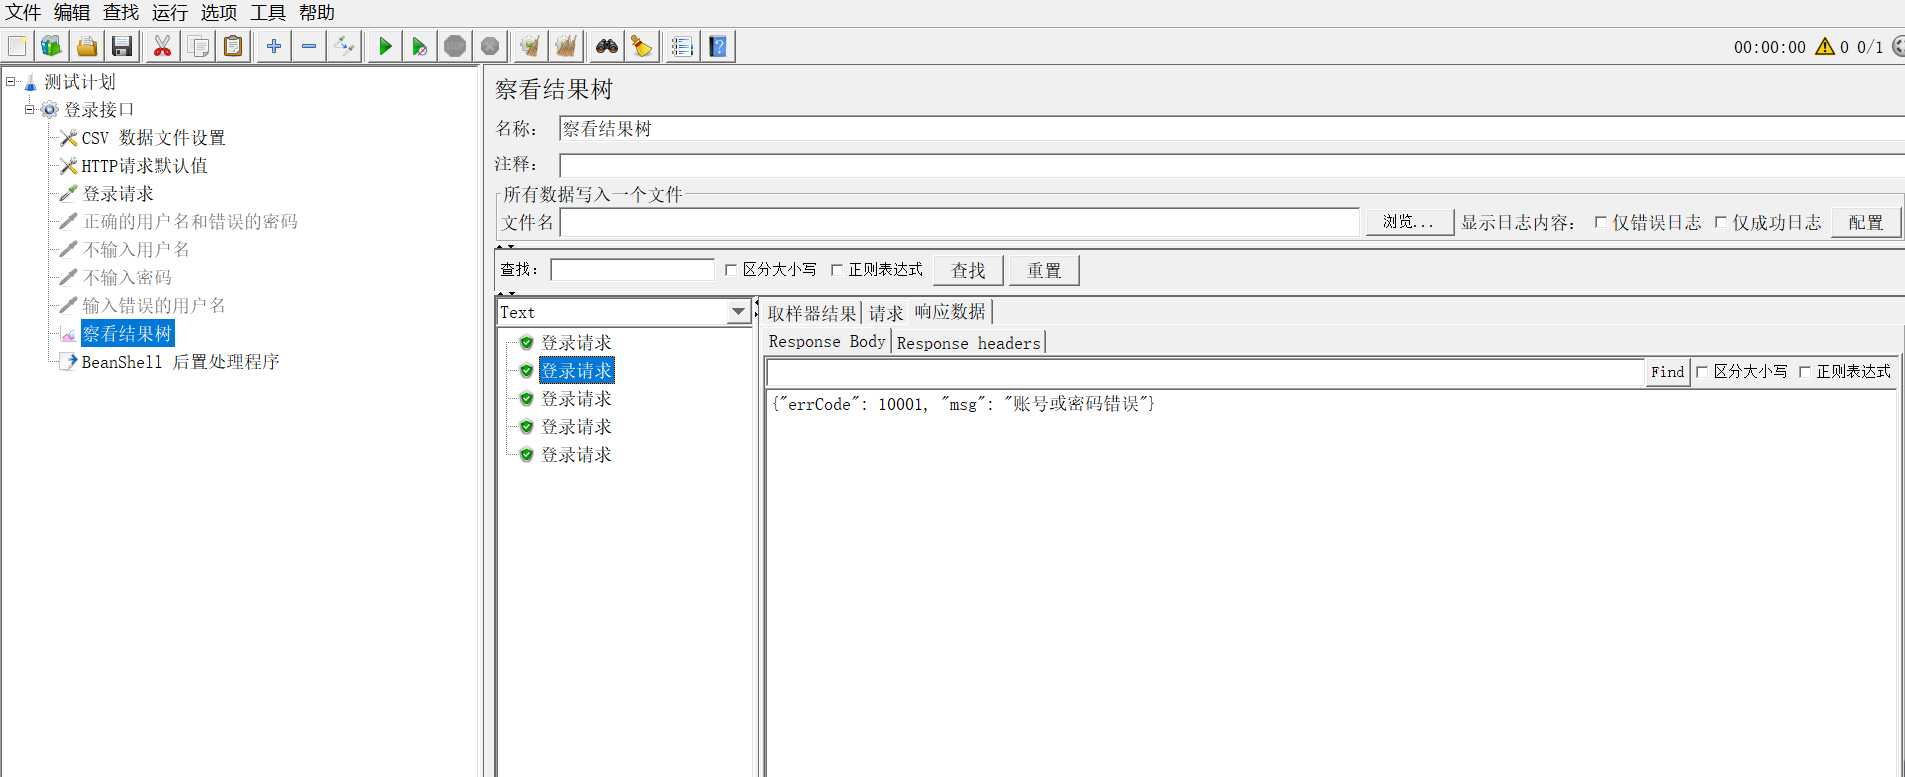1905x777 pixels.
Task: Reset search using yellow broom icon
Action: 642,46
